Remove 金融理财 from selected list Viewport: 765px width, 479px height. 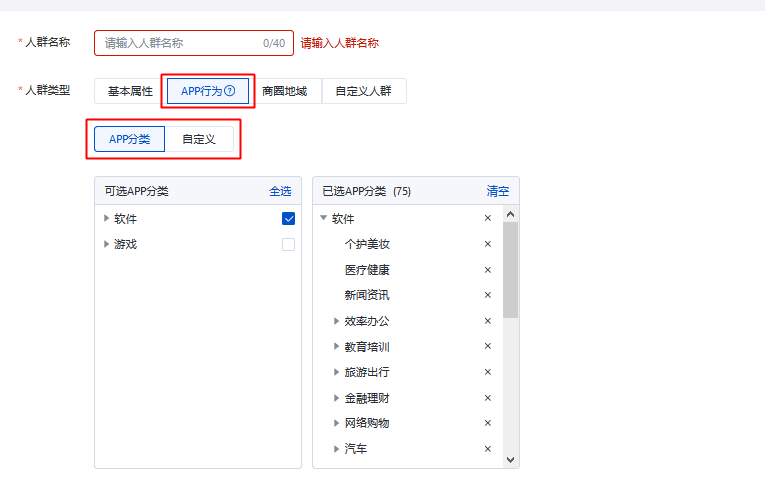487,398
